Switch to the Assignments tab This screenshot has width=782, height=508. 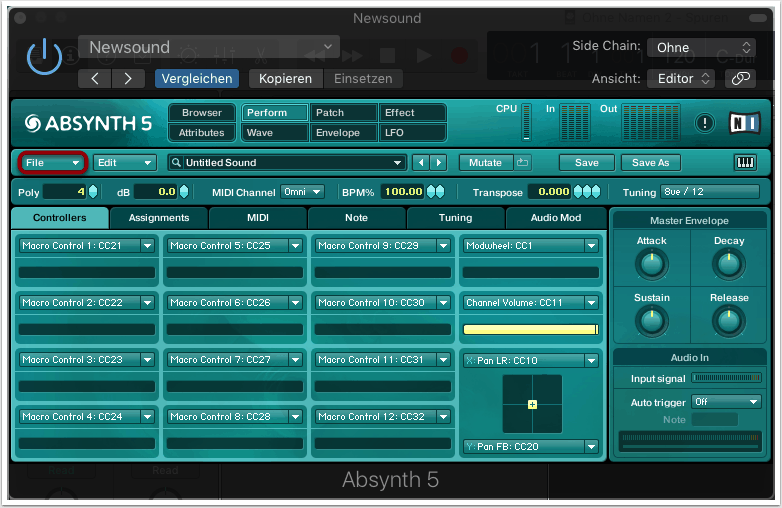tap(159, 217)
